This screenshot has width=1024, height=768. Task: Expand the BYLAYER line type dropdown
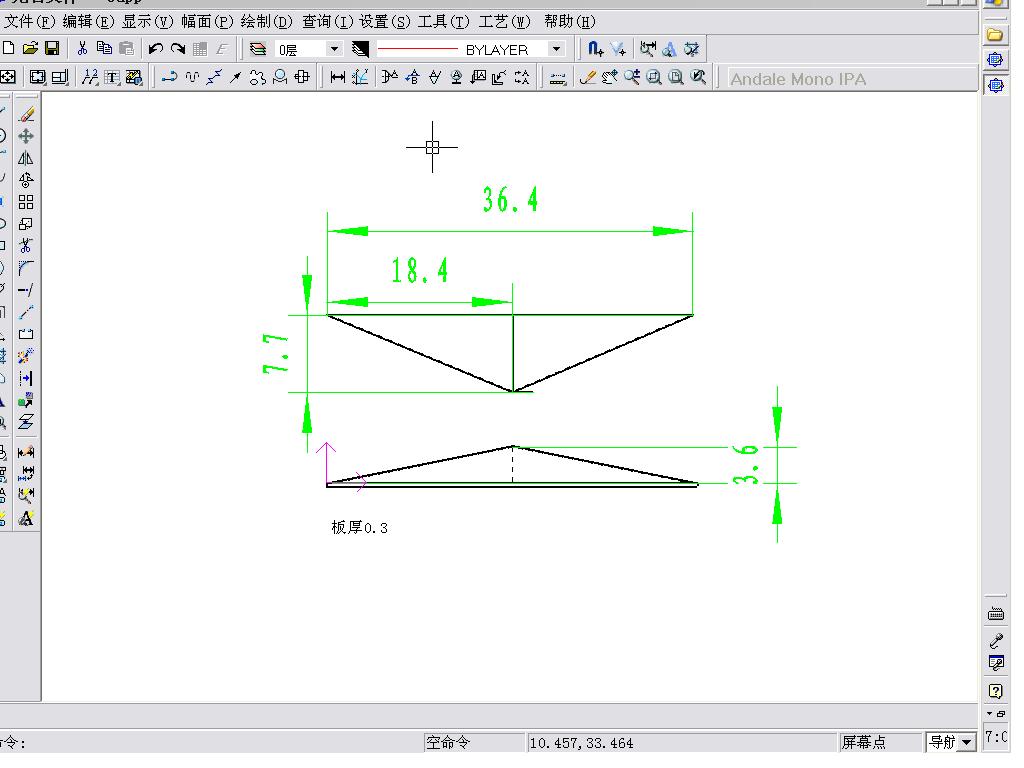pyautogui.click(x=556, y=49)
